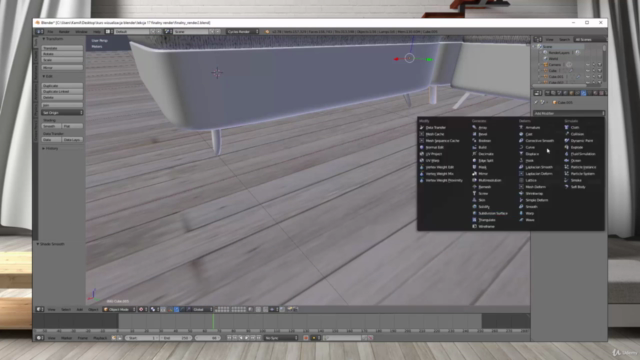Add the Array modifier

coord(482,127)
